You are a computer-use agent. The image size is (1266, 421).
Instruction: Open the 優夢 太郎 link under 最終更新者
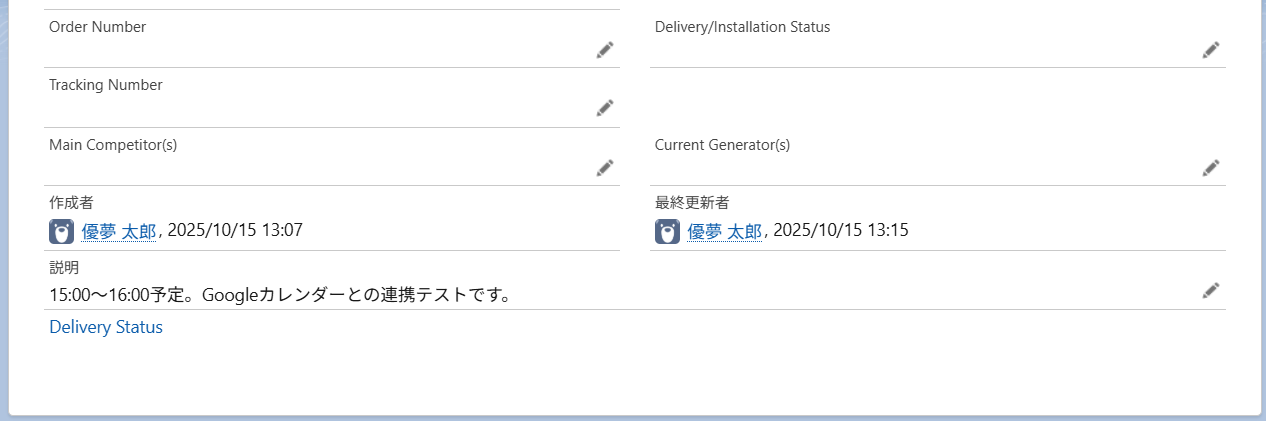tap(725, 231)
